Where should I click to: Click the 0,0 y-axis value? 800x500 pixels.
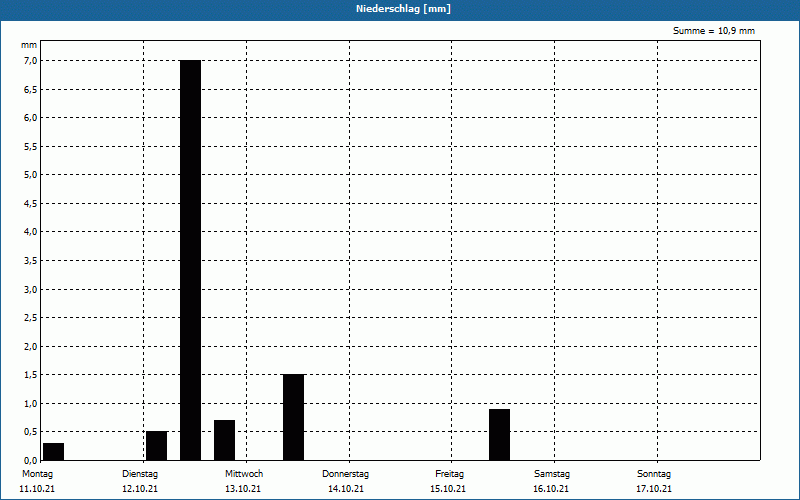point(31,460)
